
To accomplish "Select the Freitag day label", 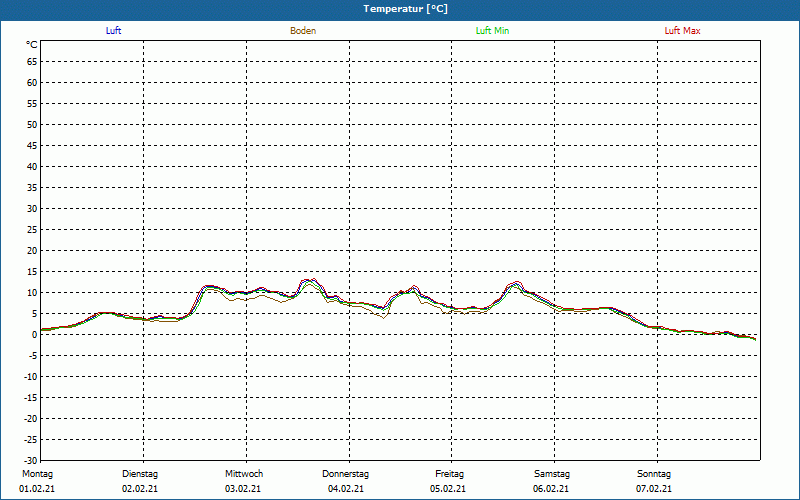I will 449,474.
